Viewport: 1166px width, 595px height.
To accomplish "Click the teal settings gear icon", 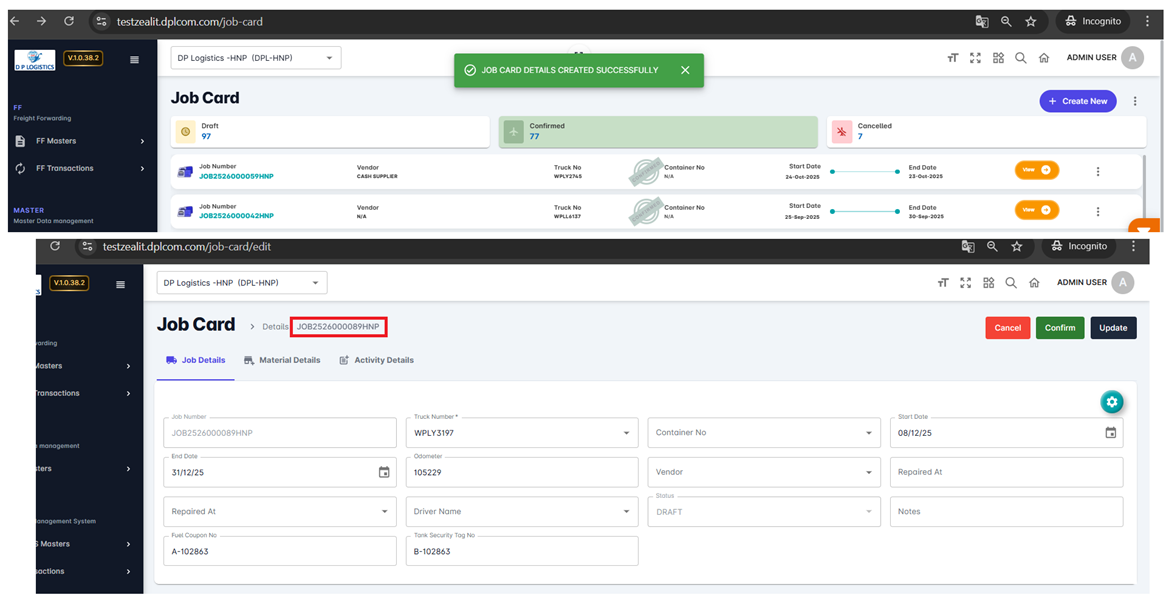I will (x=1111, y=402).
